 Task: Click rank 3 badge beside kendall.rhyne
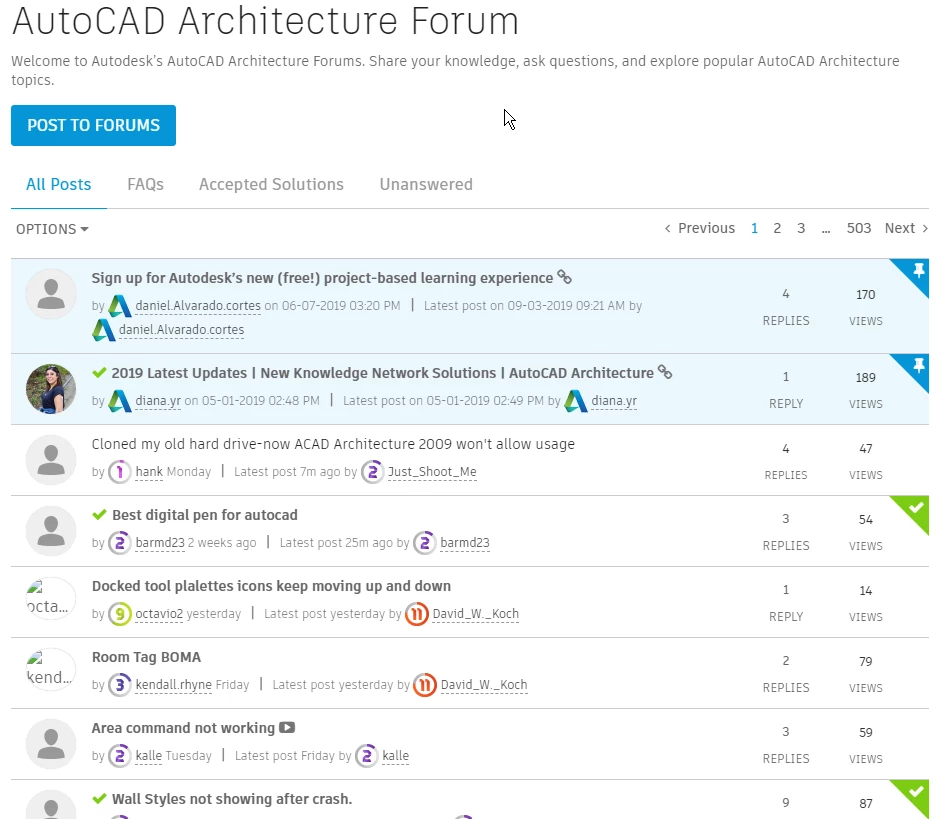click(x=119, y=685)
